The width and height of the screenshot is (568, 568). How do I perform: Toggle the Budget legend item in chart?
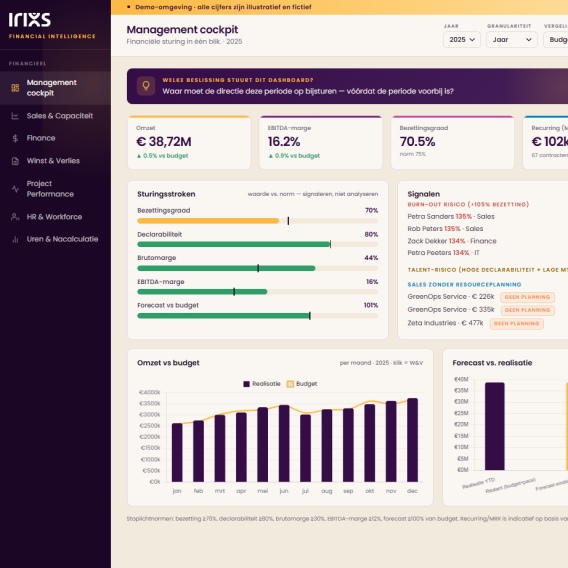(302, 384)
